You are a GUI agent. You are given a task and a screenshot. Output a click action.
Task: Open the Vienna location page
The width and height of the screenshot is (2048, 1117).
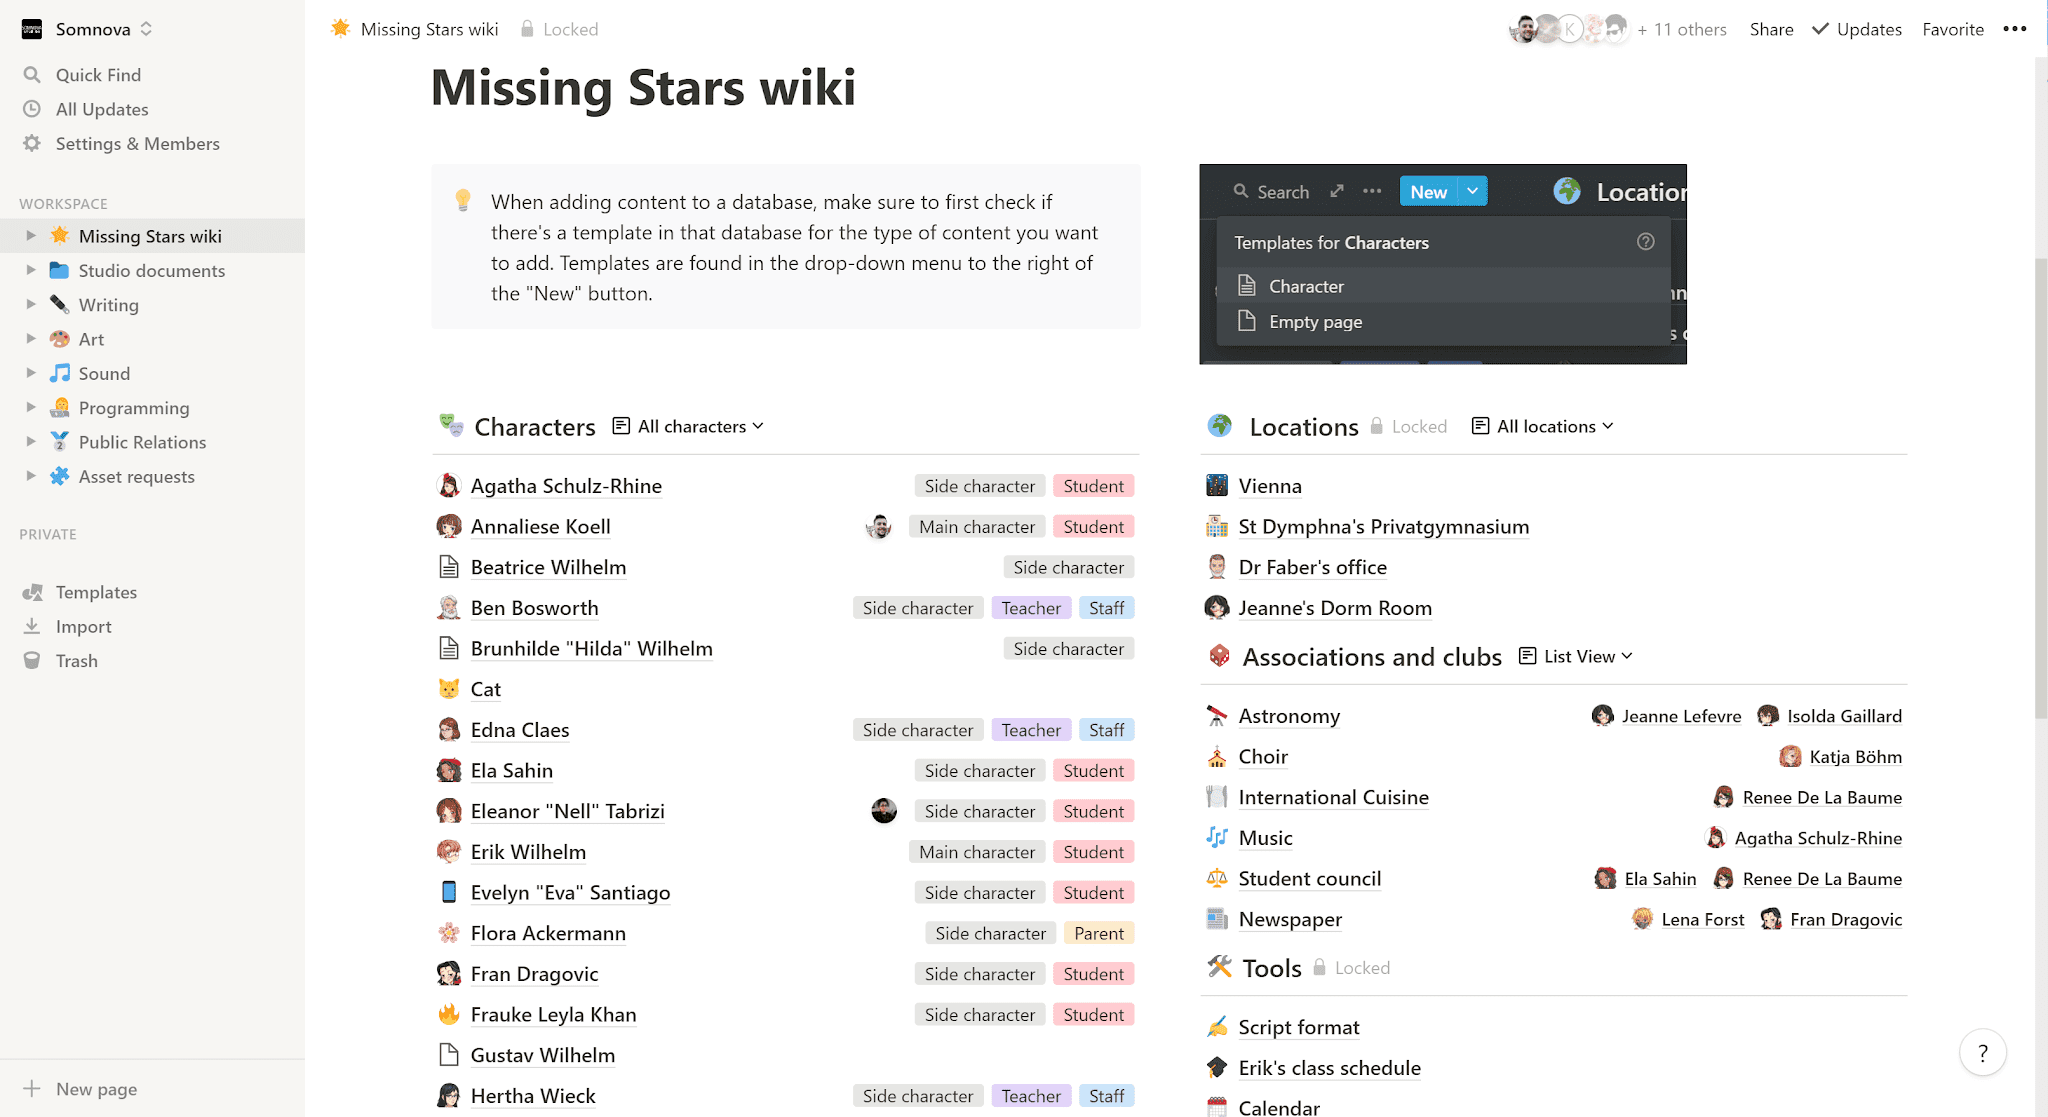coord(1270,485)
